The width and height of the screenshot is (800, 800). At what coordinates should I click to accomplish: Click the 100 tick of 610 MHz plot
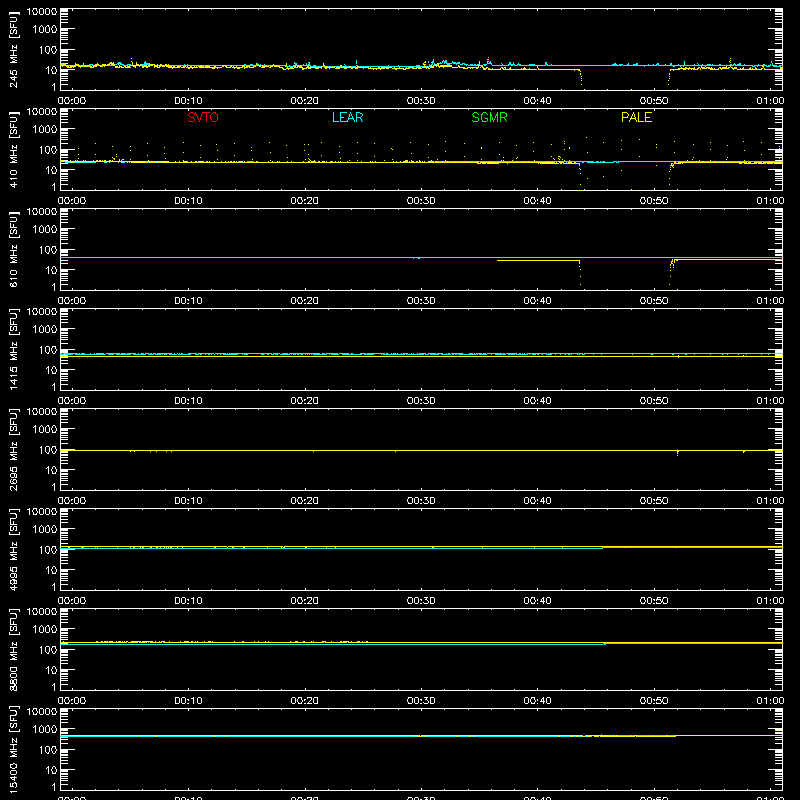pos(48,250)
